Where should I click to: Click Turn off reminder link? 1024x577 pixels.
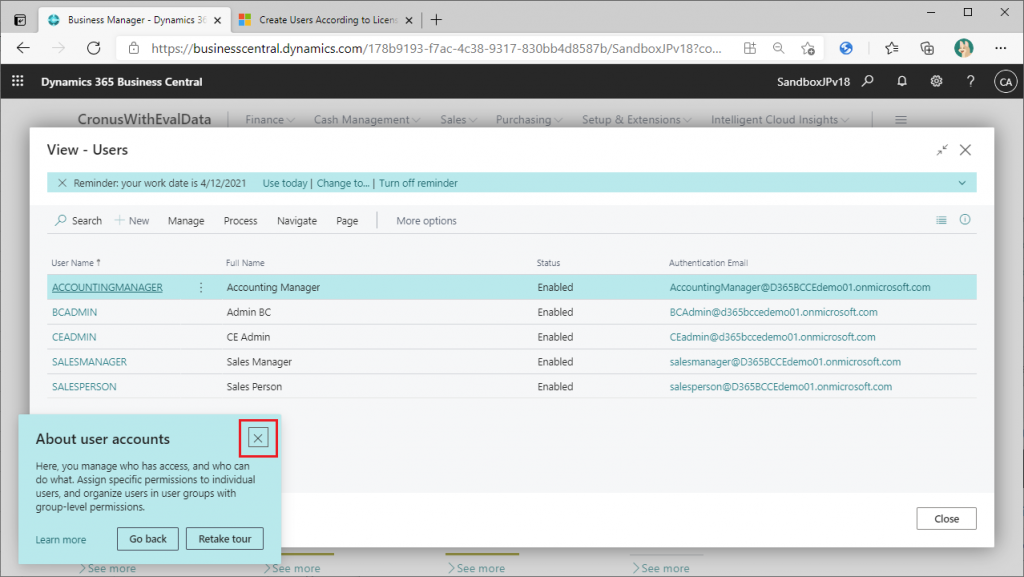click(x=418, y=183)
